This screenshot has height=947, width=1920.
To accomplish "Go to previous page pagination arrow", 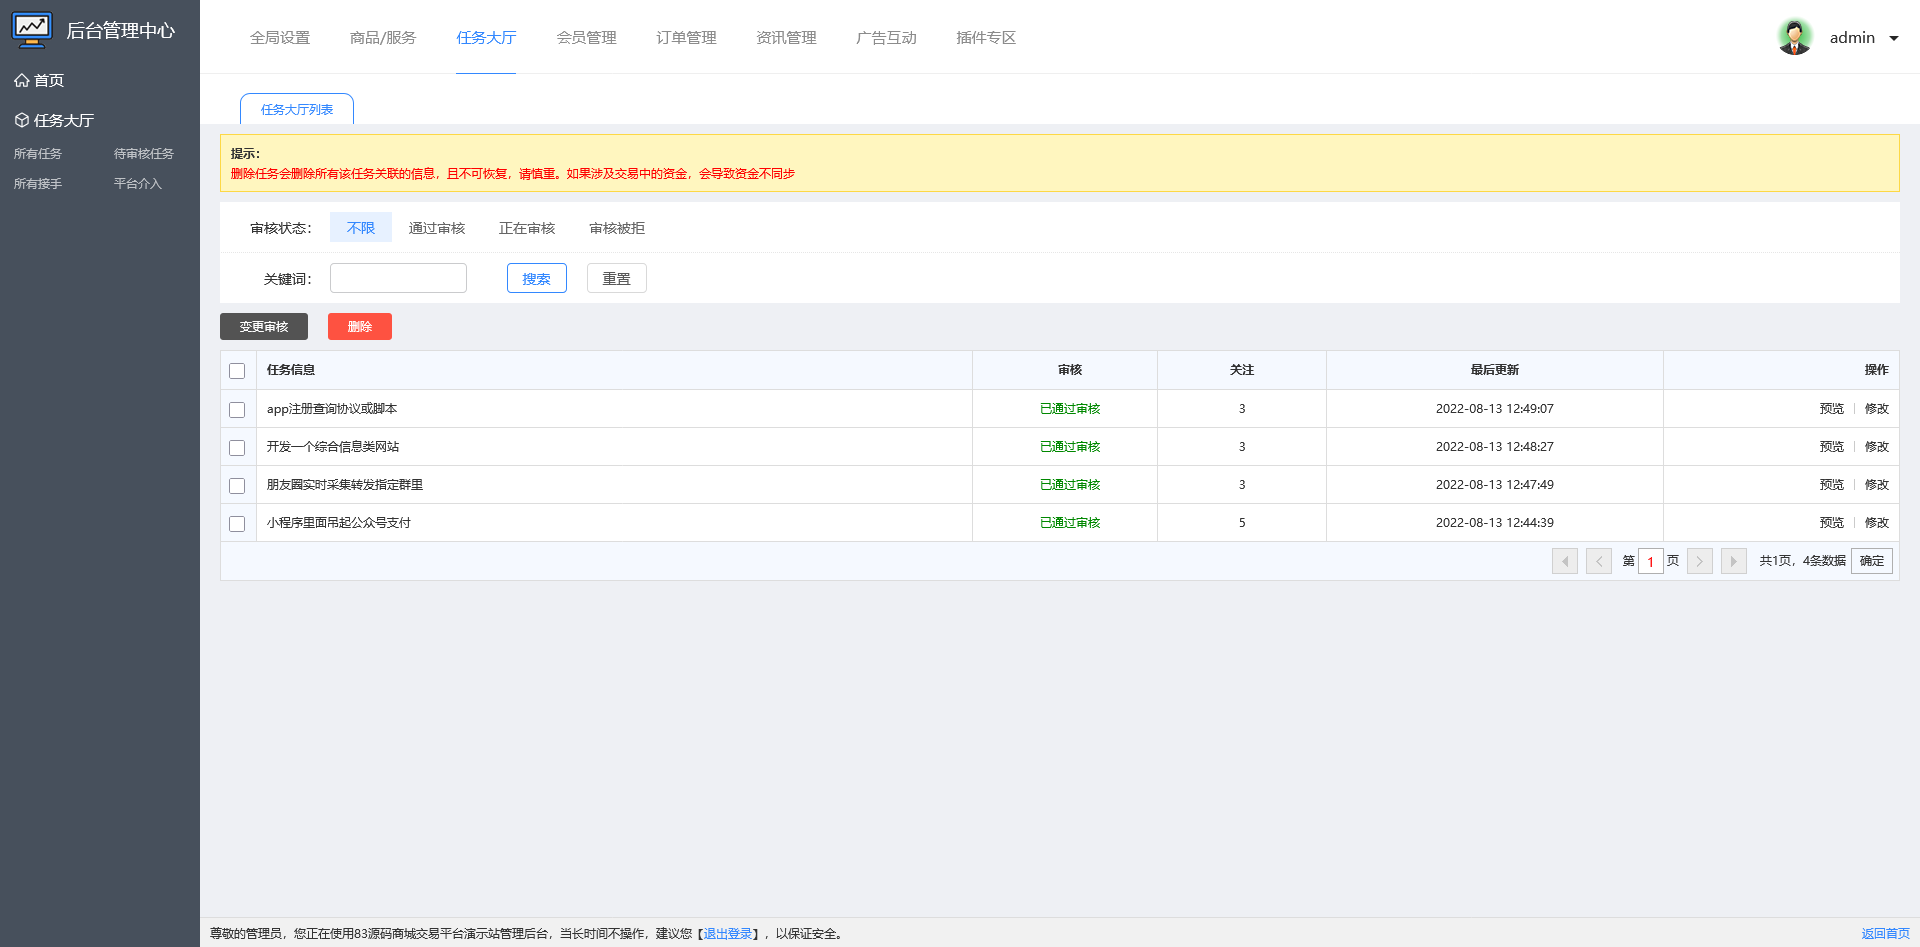I will tap(1599, 561).
